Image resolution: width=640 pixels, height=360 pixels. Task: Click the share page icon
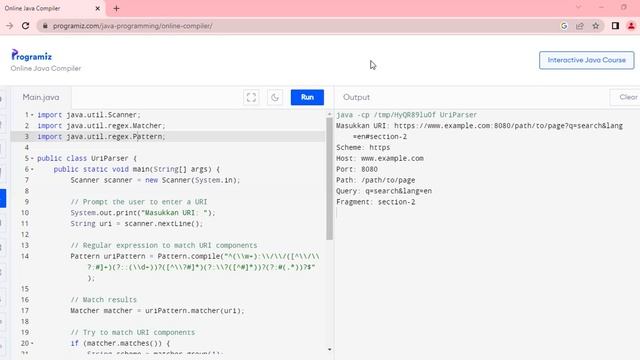[x=580, y=26]
